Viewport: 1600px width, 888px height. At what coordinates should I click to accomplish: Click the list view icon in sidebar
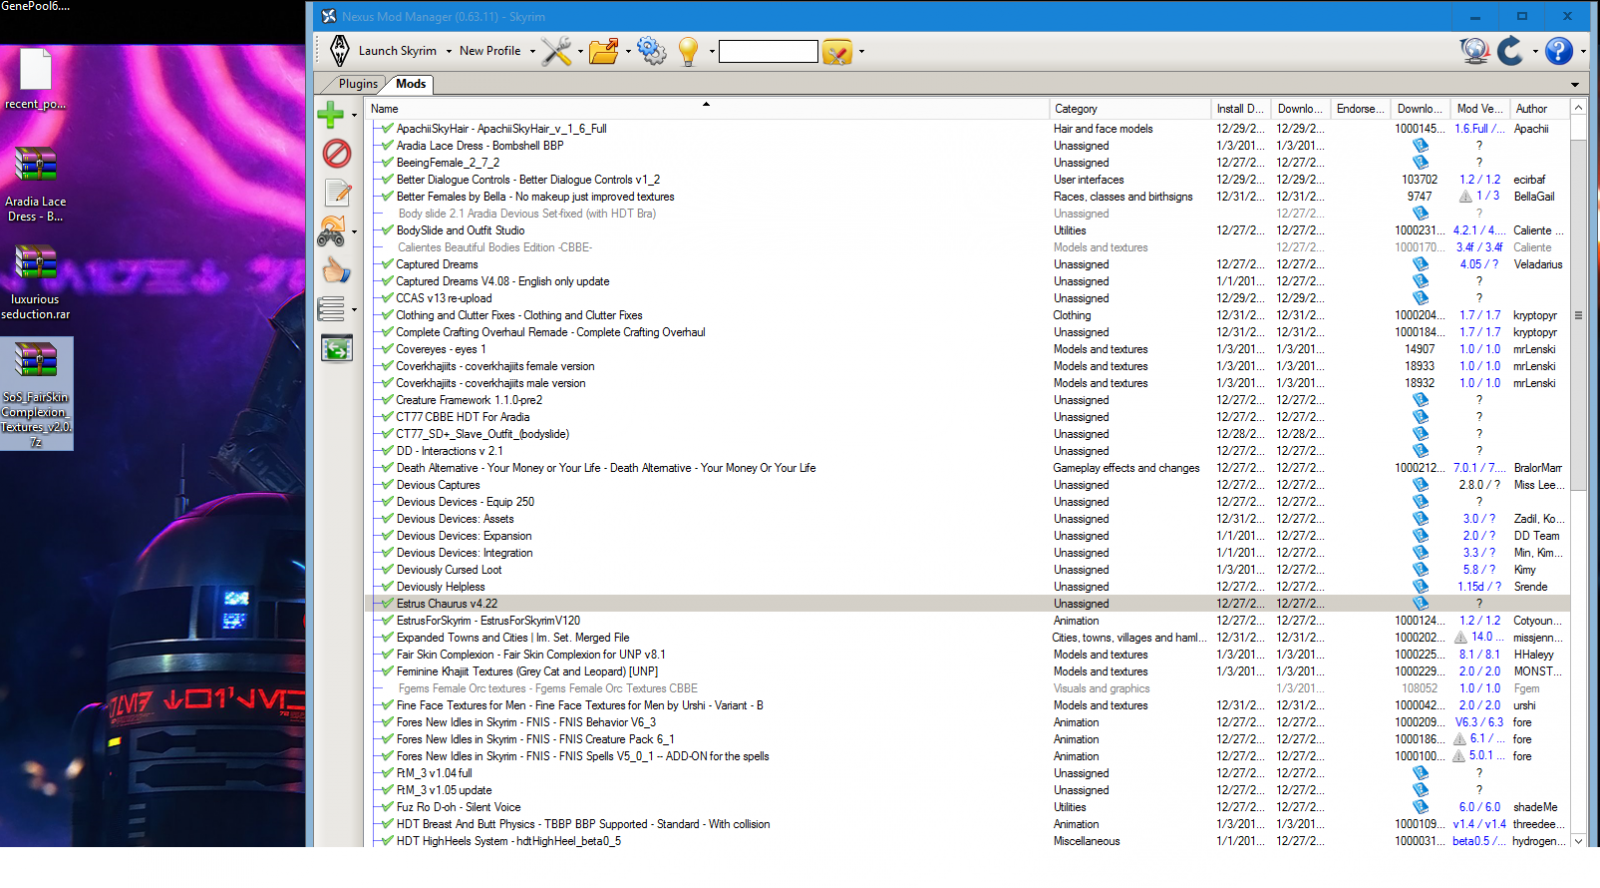331,309
